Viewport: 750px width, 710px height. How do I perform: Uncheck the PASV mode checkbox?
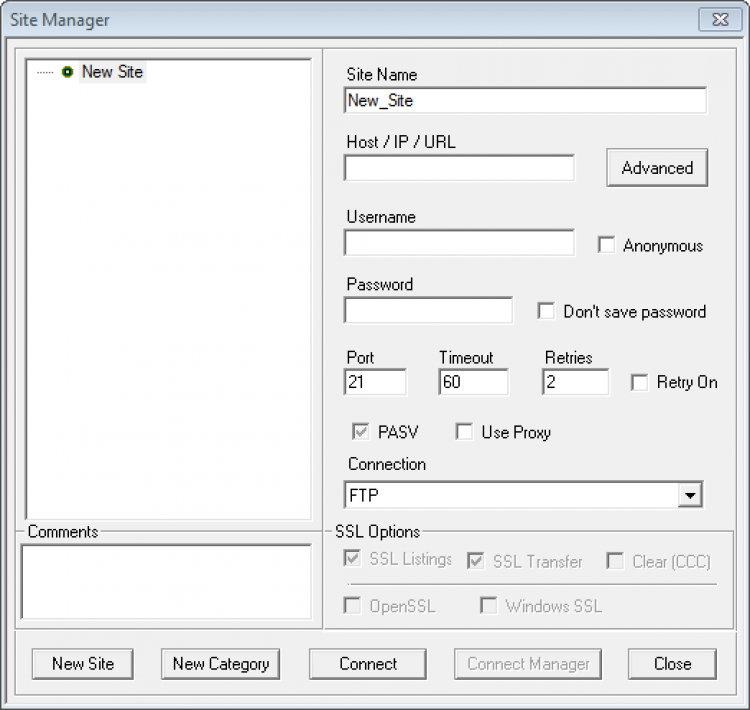(360, 432)
